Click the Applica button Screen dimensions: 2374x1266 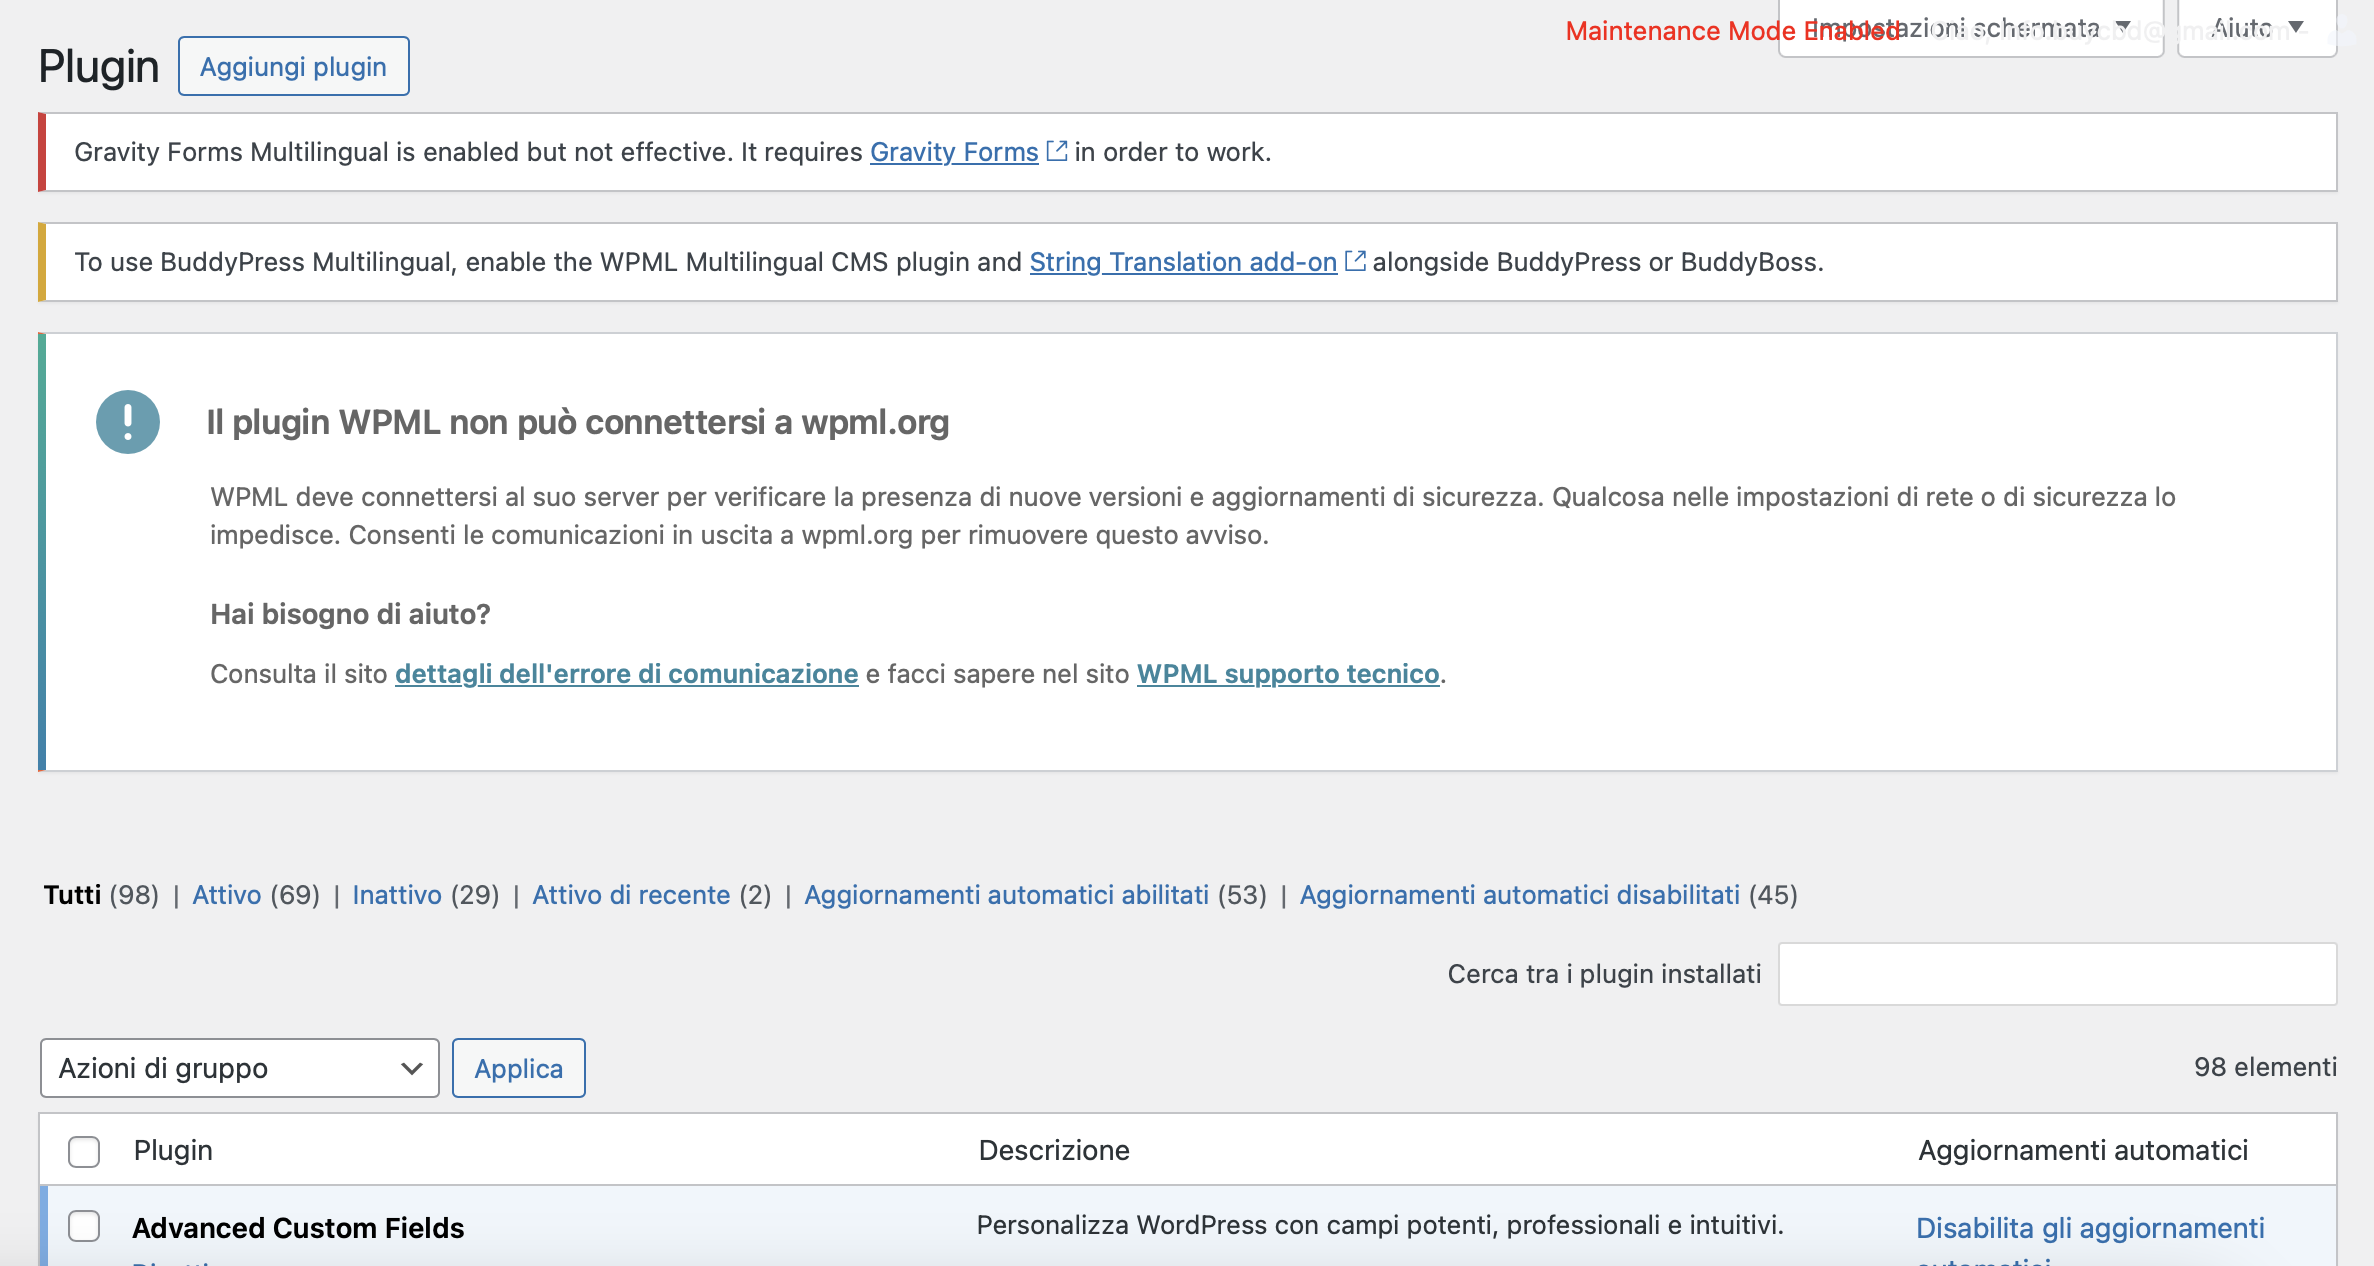pos(519,1068)
